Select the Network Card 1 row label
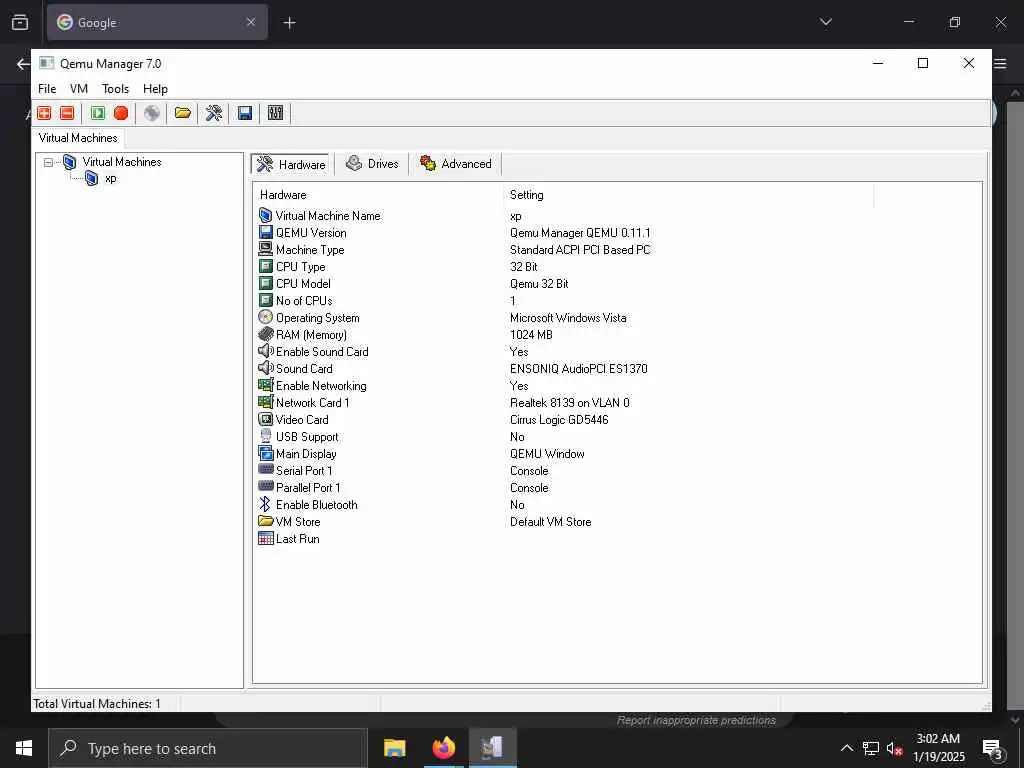This screenshot has width=1024, height=768. click(x=312, y=402)
